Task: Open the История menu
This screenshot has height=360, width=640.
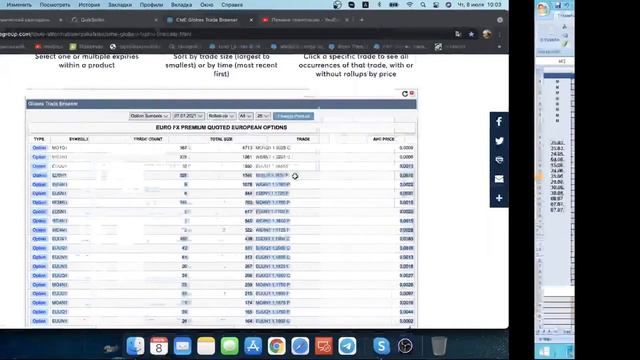Action: pyautogui.click(x=89, y=4)
